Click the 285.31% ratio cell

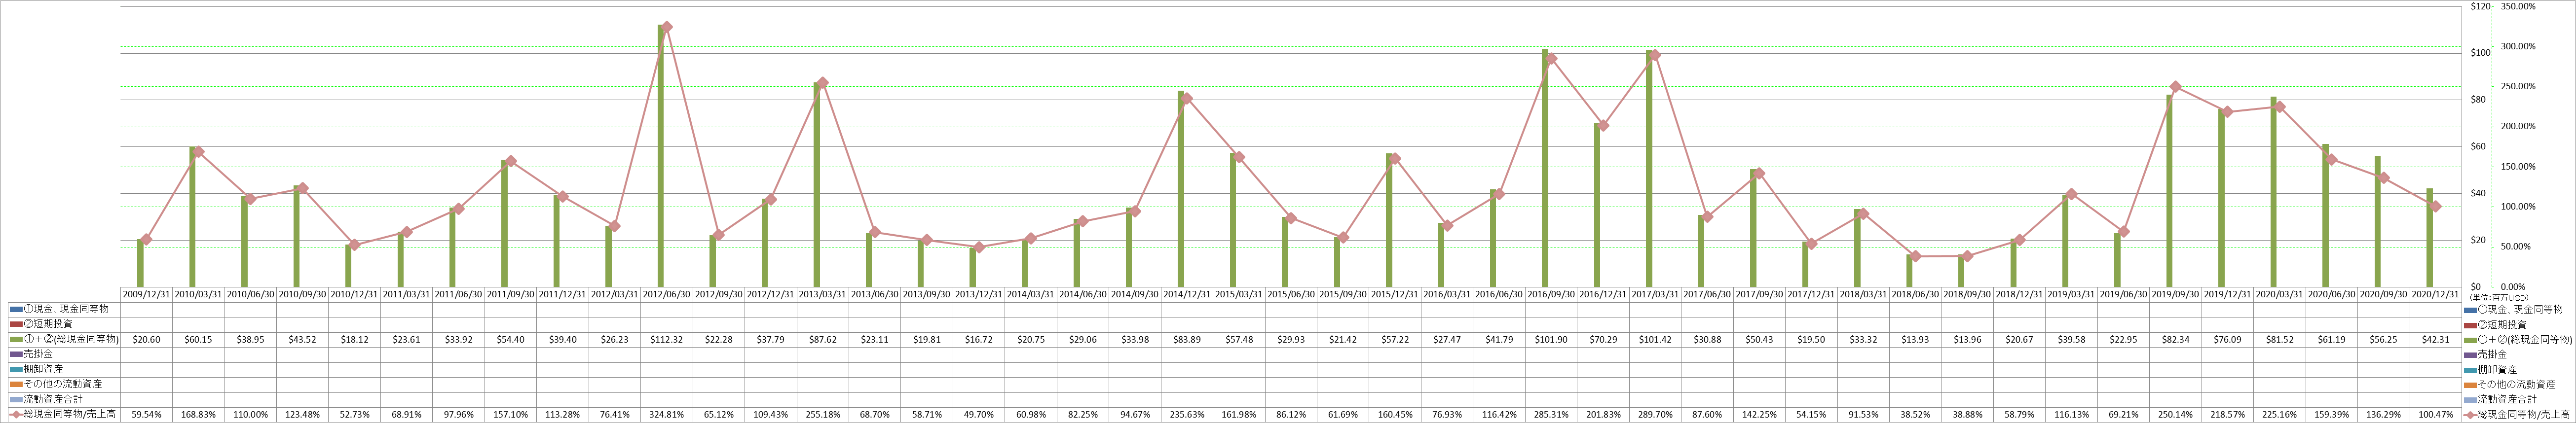[1551, 414]
